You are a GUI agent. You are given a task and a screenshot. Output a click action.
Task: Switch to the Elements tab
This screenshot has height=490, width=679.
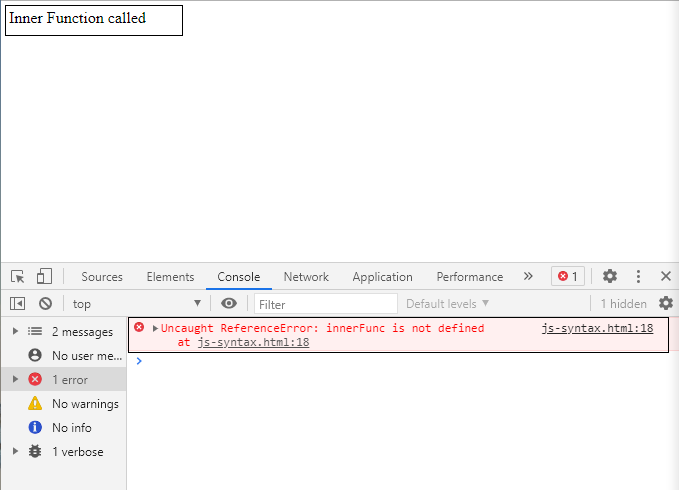170,277
